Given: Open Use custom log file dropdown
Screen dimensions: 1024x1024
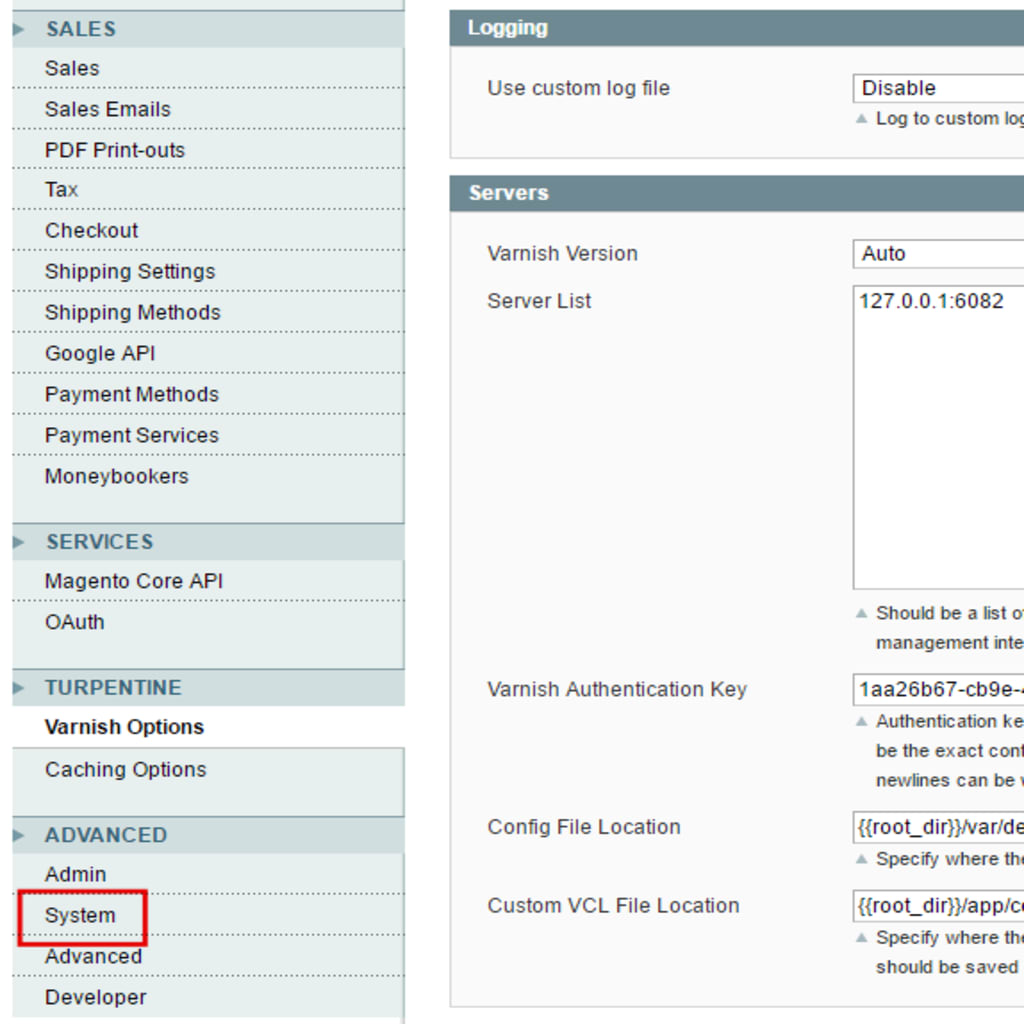Looking at the screenshot, I should pyautogui.click(x=938, y=88).
